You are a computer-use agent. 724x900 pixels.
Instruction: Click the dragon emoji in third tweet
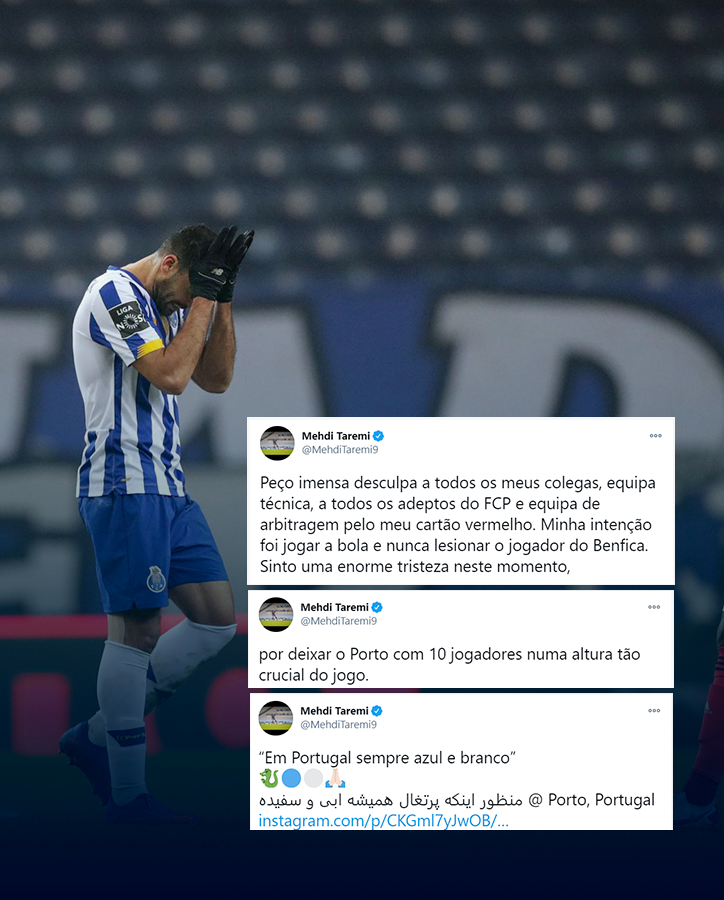point(269,778)
